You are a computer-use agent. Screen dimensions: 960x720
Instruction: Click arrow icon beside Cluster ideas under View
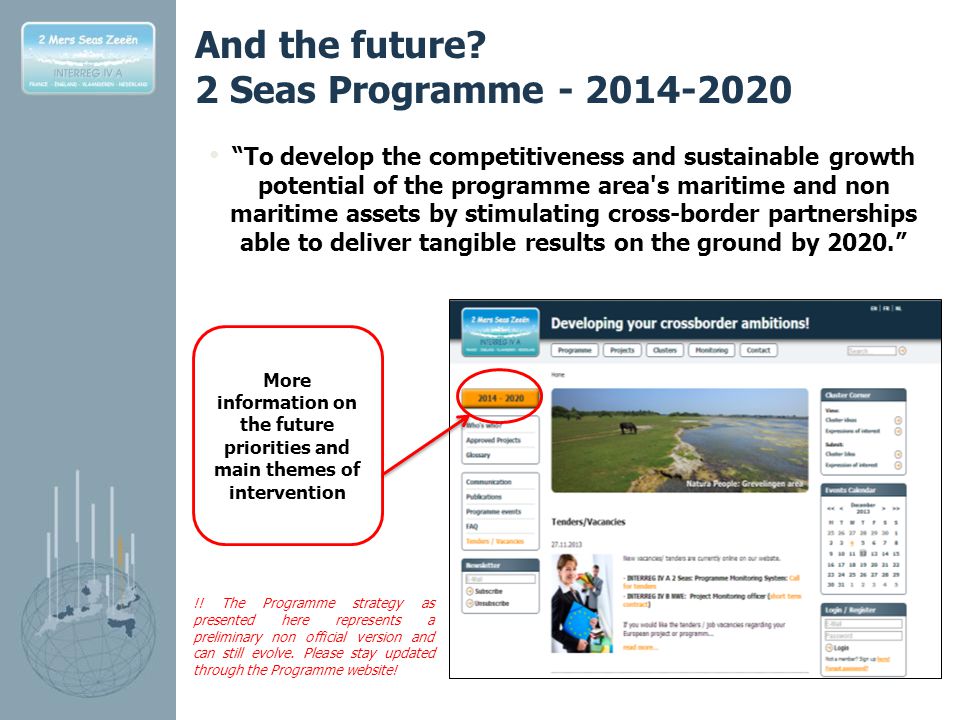click(x=898, y=421)
